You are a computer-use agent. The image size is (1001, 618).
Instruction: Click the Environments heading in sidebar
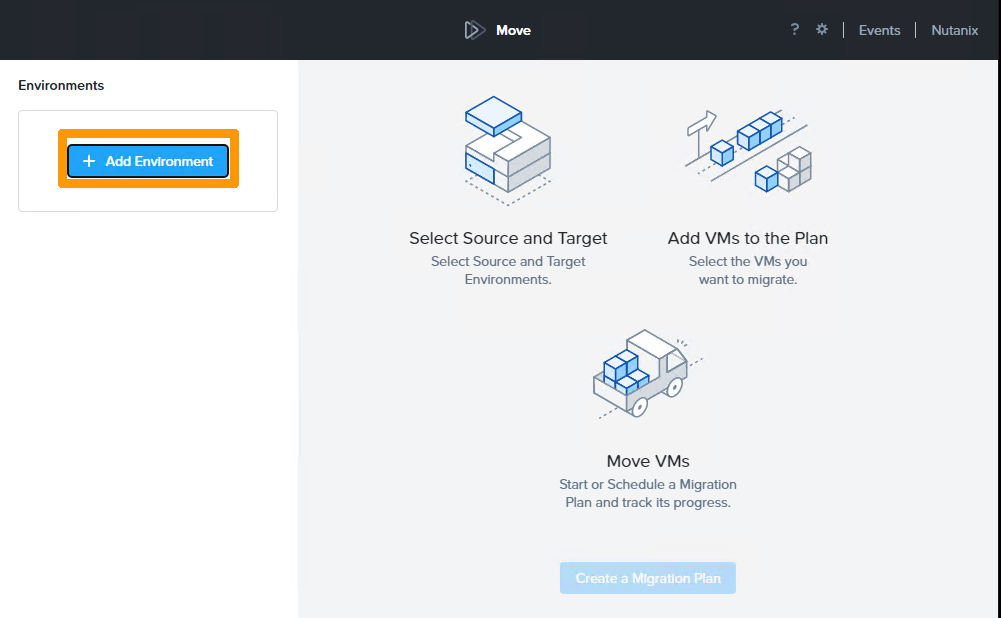[61, 86]
